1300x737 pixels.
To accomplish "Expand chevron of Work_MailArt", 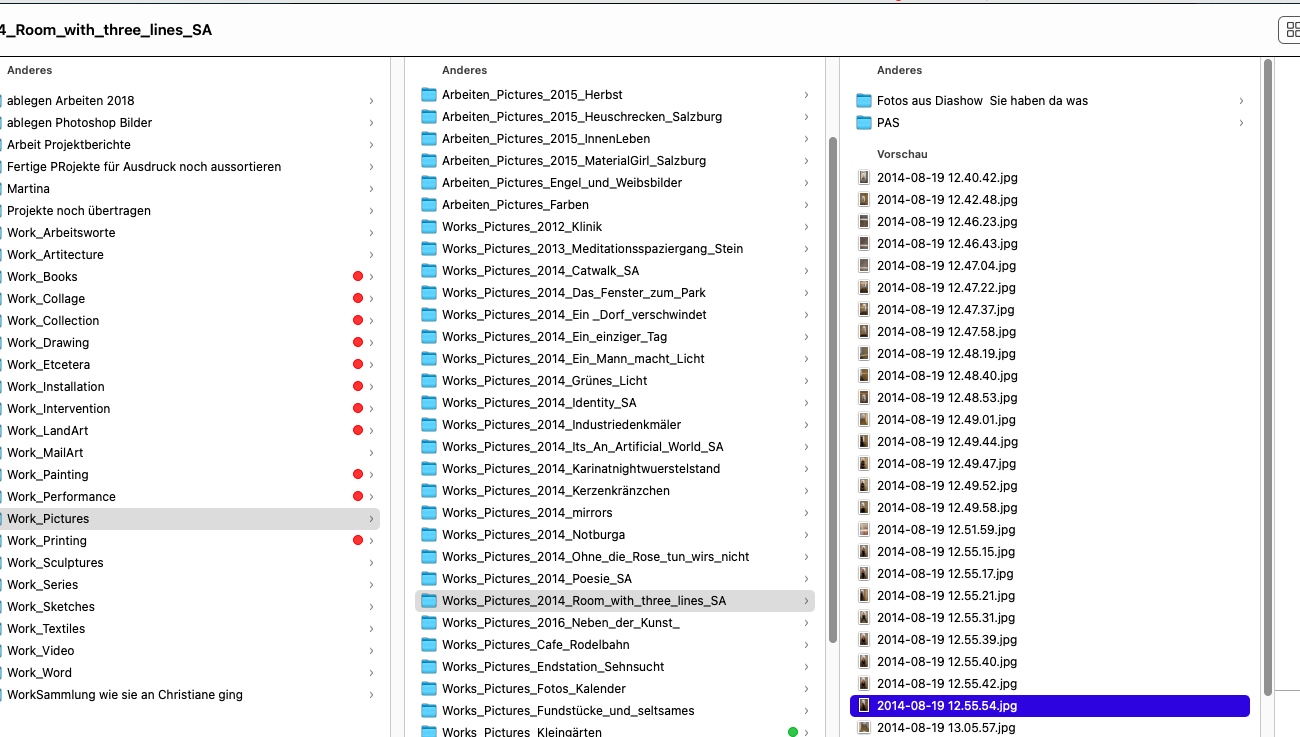I will [372, 452].
